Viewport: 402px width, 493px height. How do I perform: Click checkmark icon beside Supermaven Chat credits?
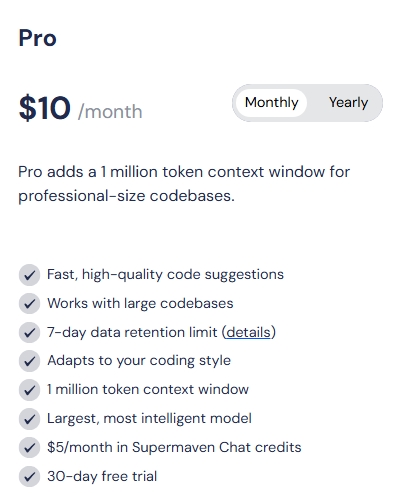point(29,448)
